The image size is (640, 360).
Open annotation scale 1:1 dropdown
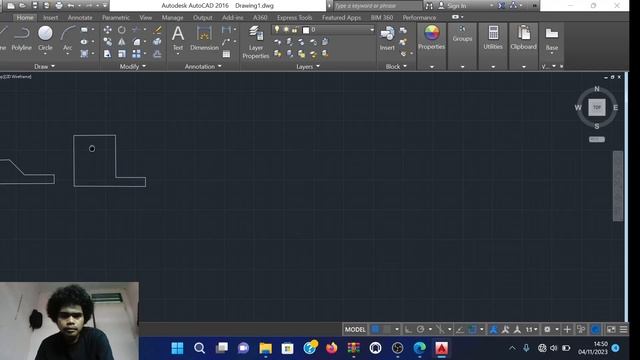click(x=531, y=329)
